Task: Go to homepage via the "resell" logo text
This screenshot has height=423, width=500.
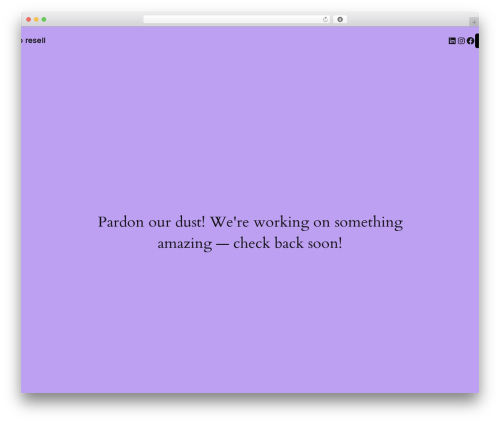Action: (35, 41)
